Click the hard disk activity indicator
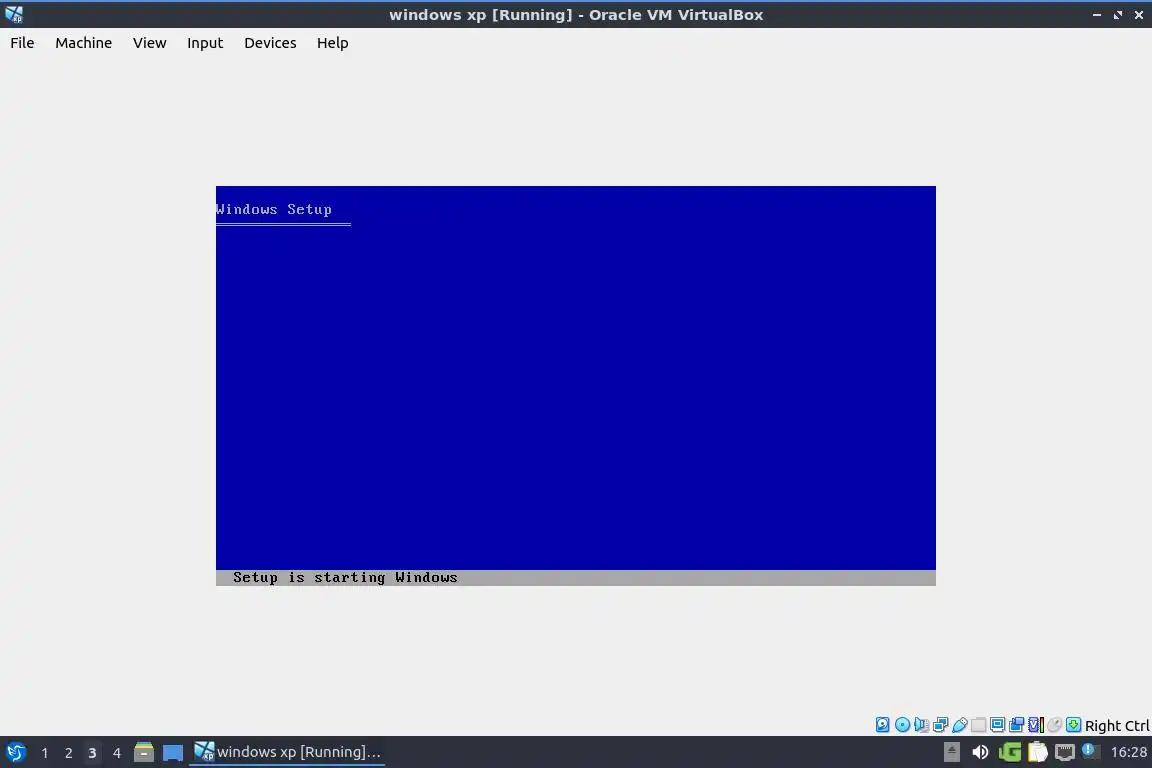1152x768 pixels. point(882,725)
